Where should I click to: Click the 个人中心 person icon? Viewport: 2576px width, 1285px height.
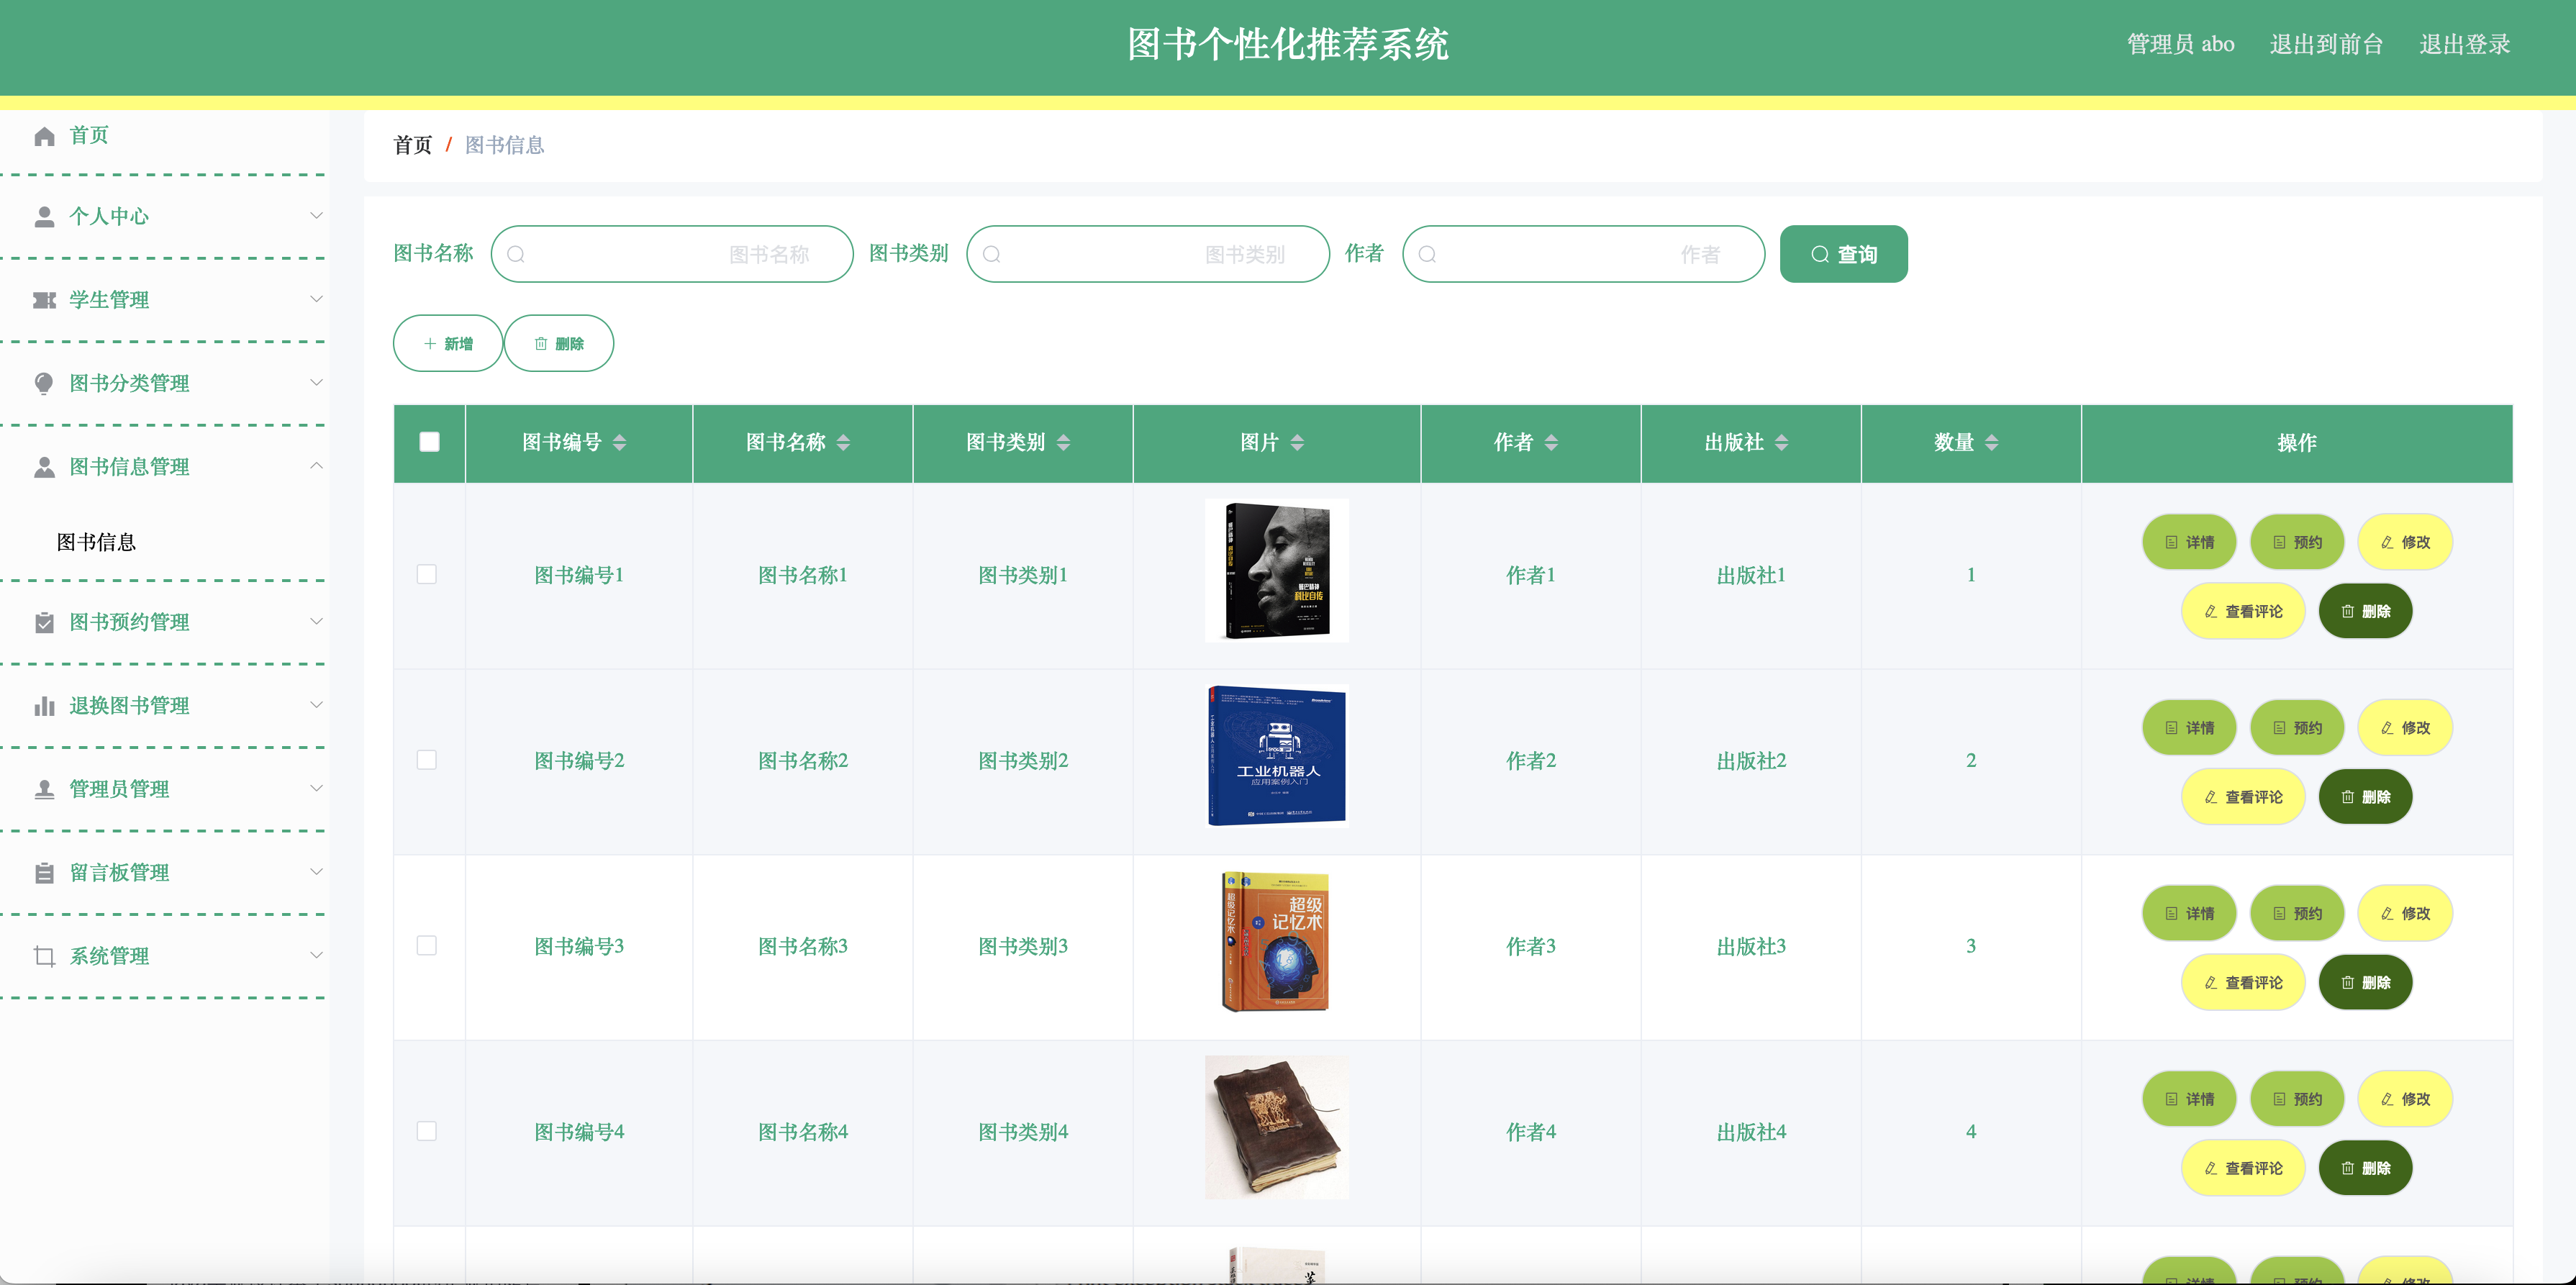coord(44,217)
